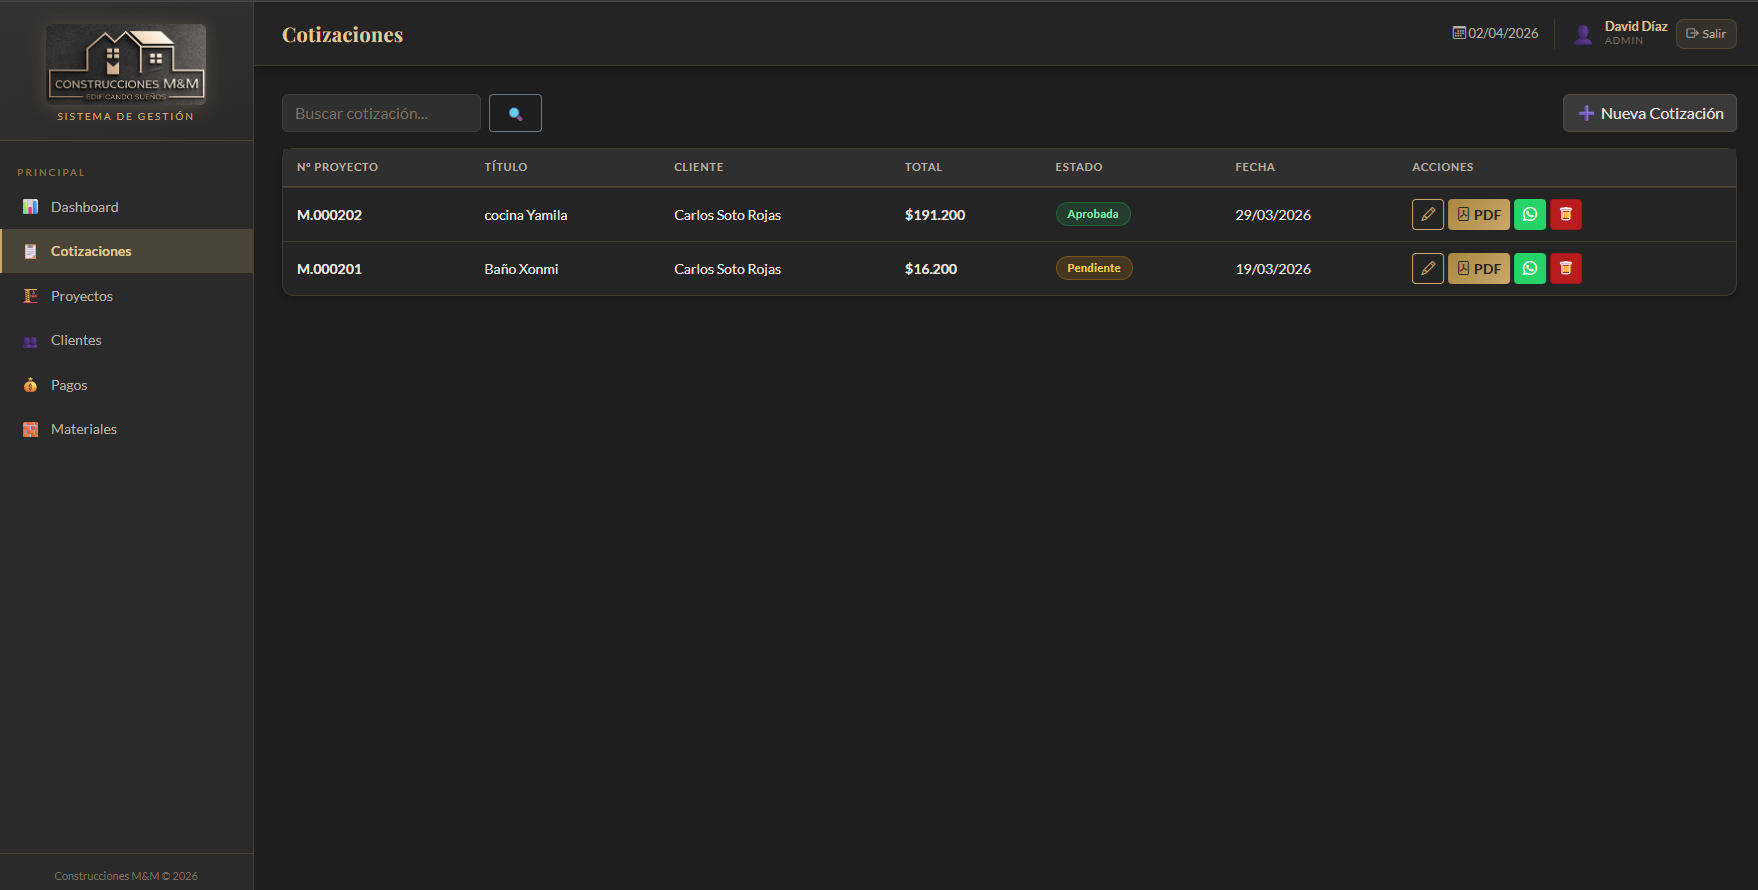
Task: Click the ESTADO column header
Action: (x=1078, y=167)
